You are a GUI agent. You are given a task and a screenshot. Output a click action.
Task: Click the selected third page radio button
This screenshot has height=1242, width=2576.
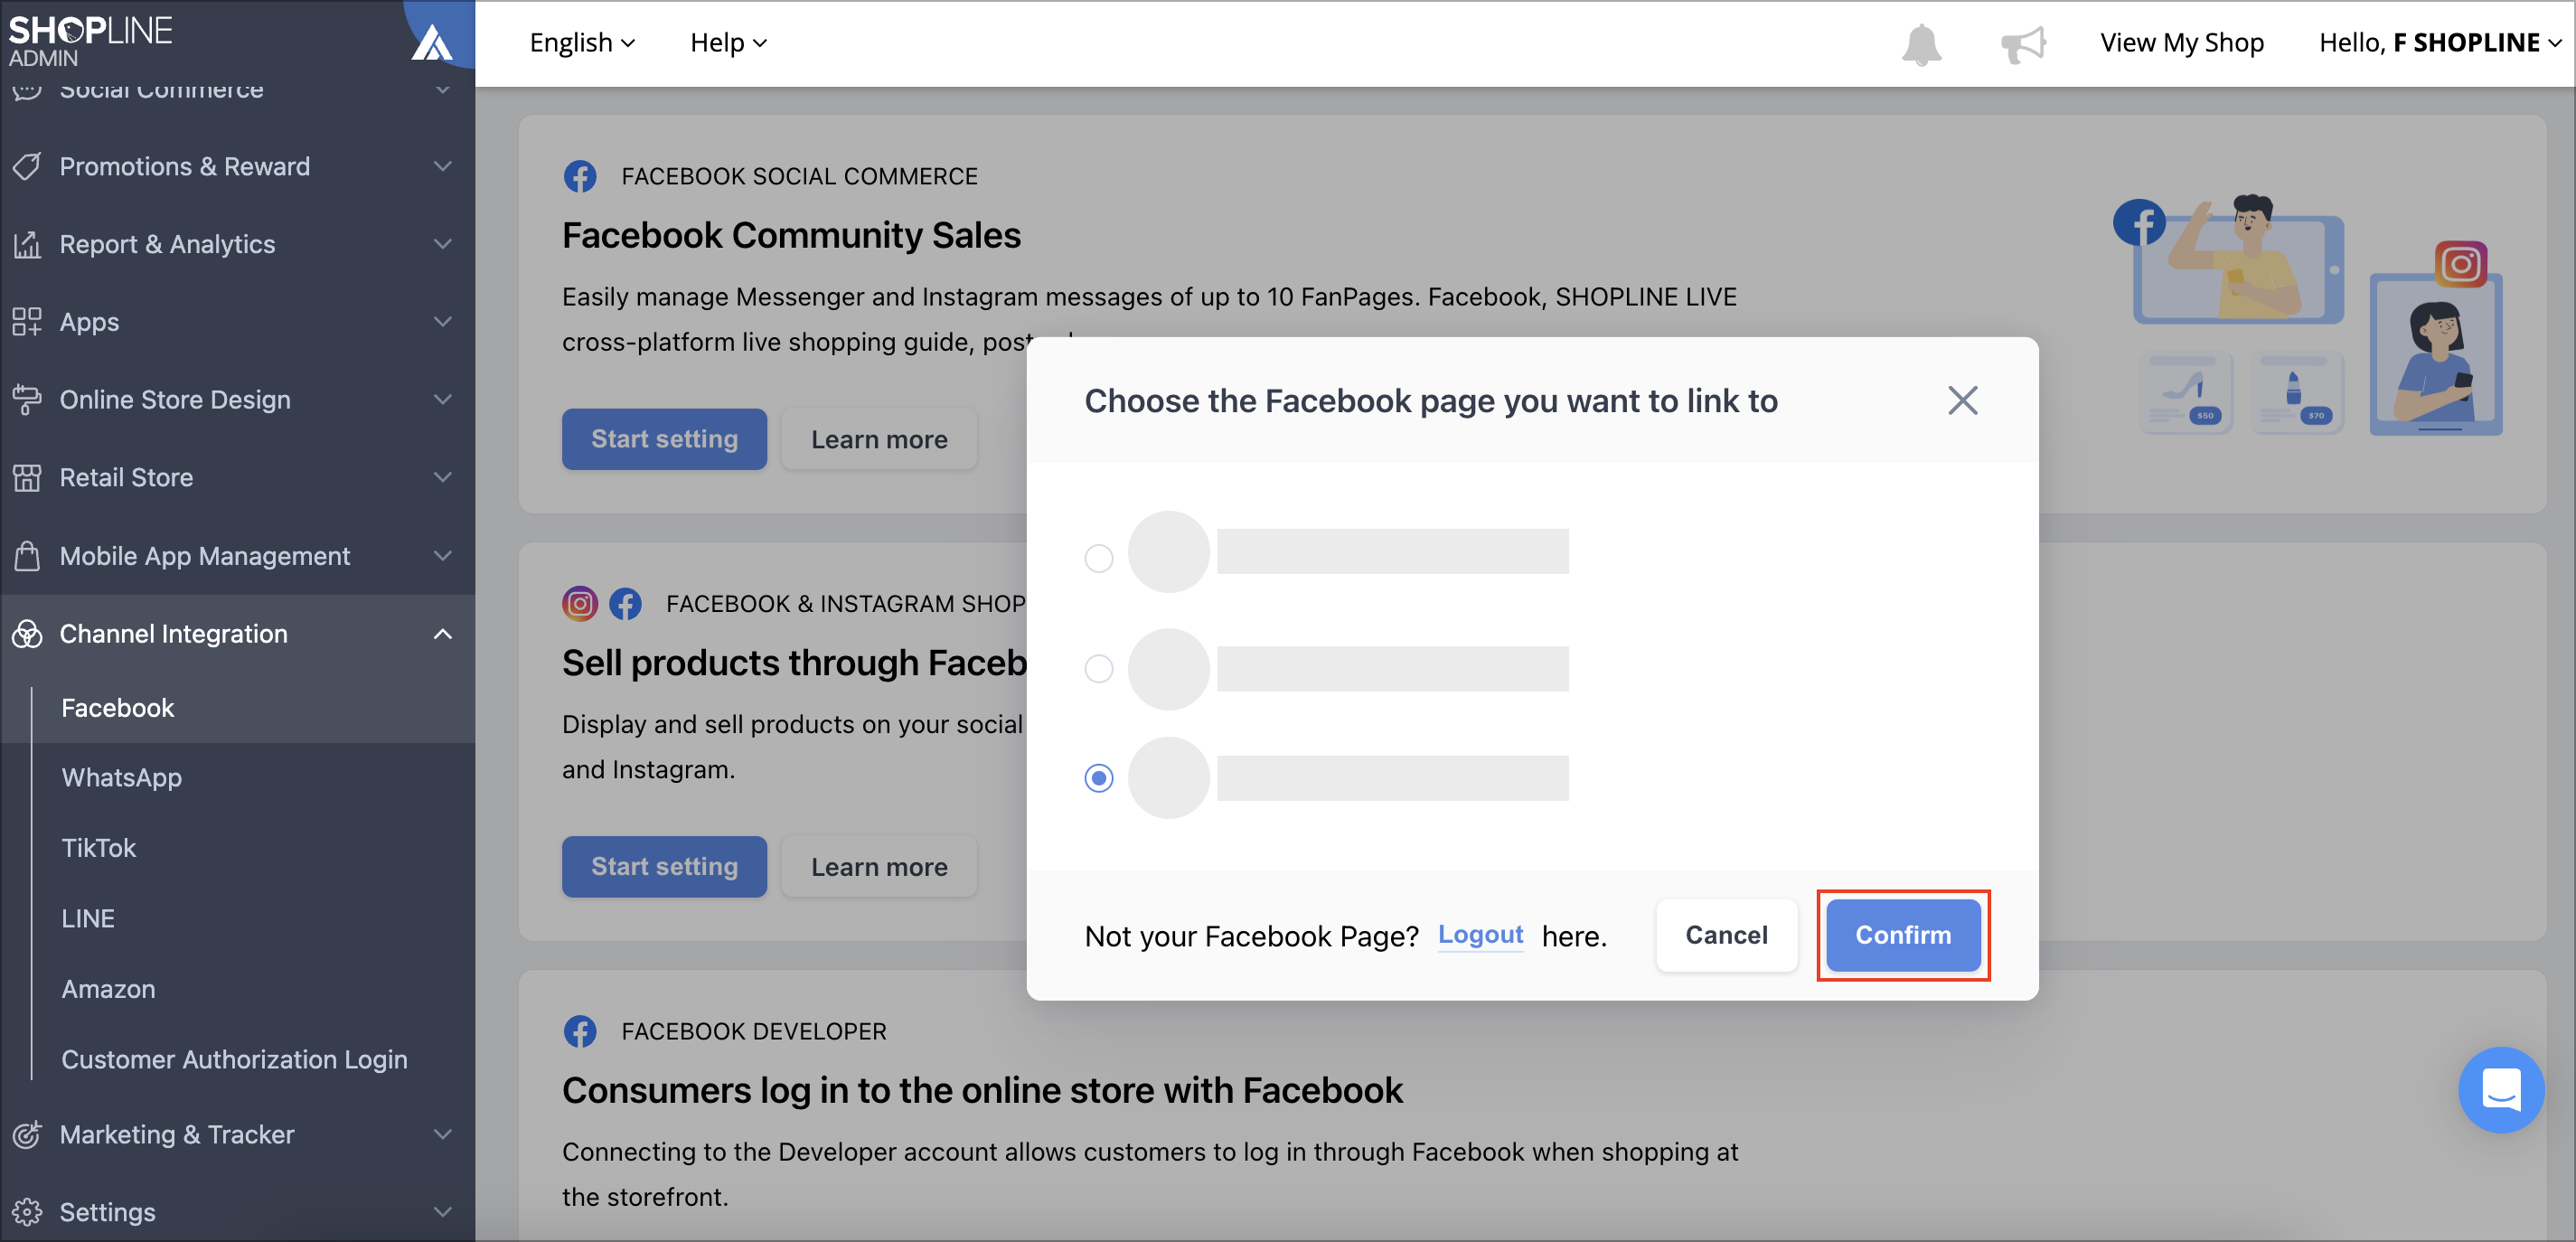1099,778
